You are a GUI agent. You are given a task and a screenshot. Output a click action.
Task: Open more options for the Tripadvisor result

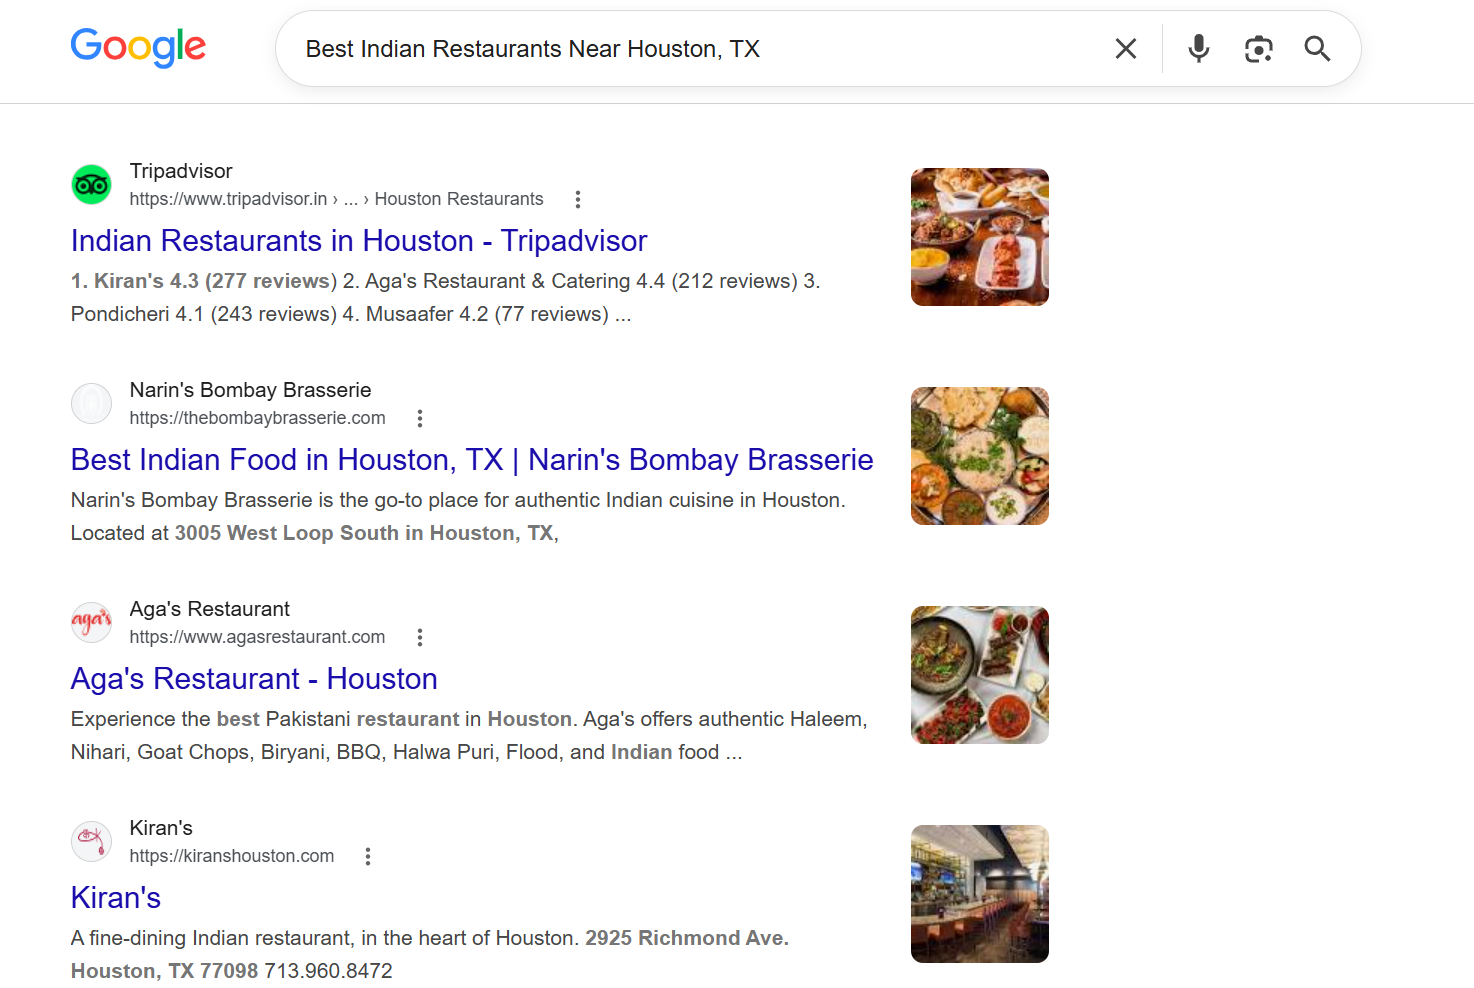pyautogui.click(x=578, y=199)
